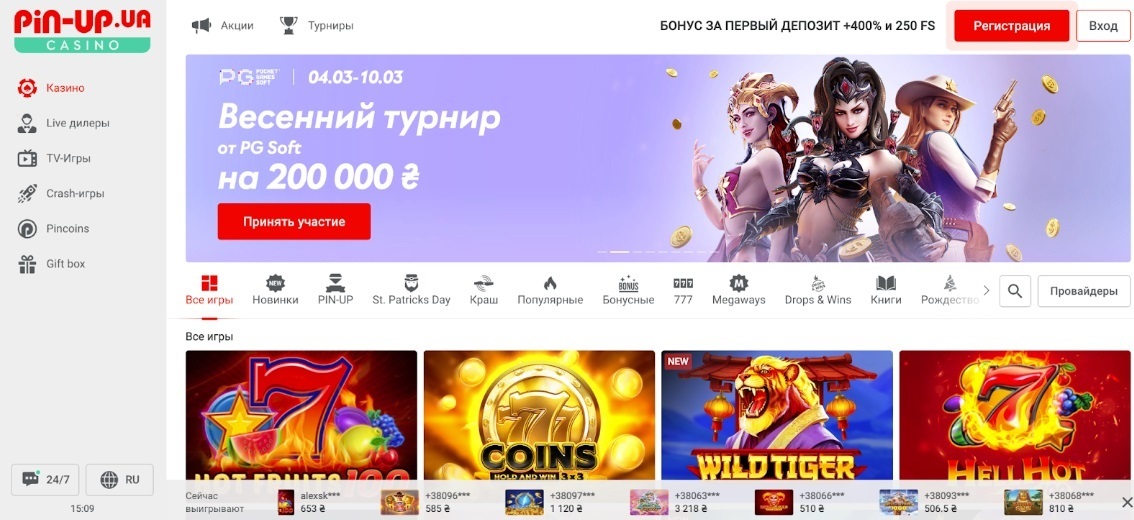The height and width of the screenshot is (520, 1134).
Task: Expand more categories with right chevron
Action: [986, 291]
